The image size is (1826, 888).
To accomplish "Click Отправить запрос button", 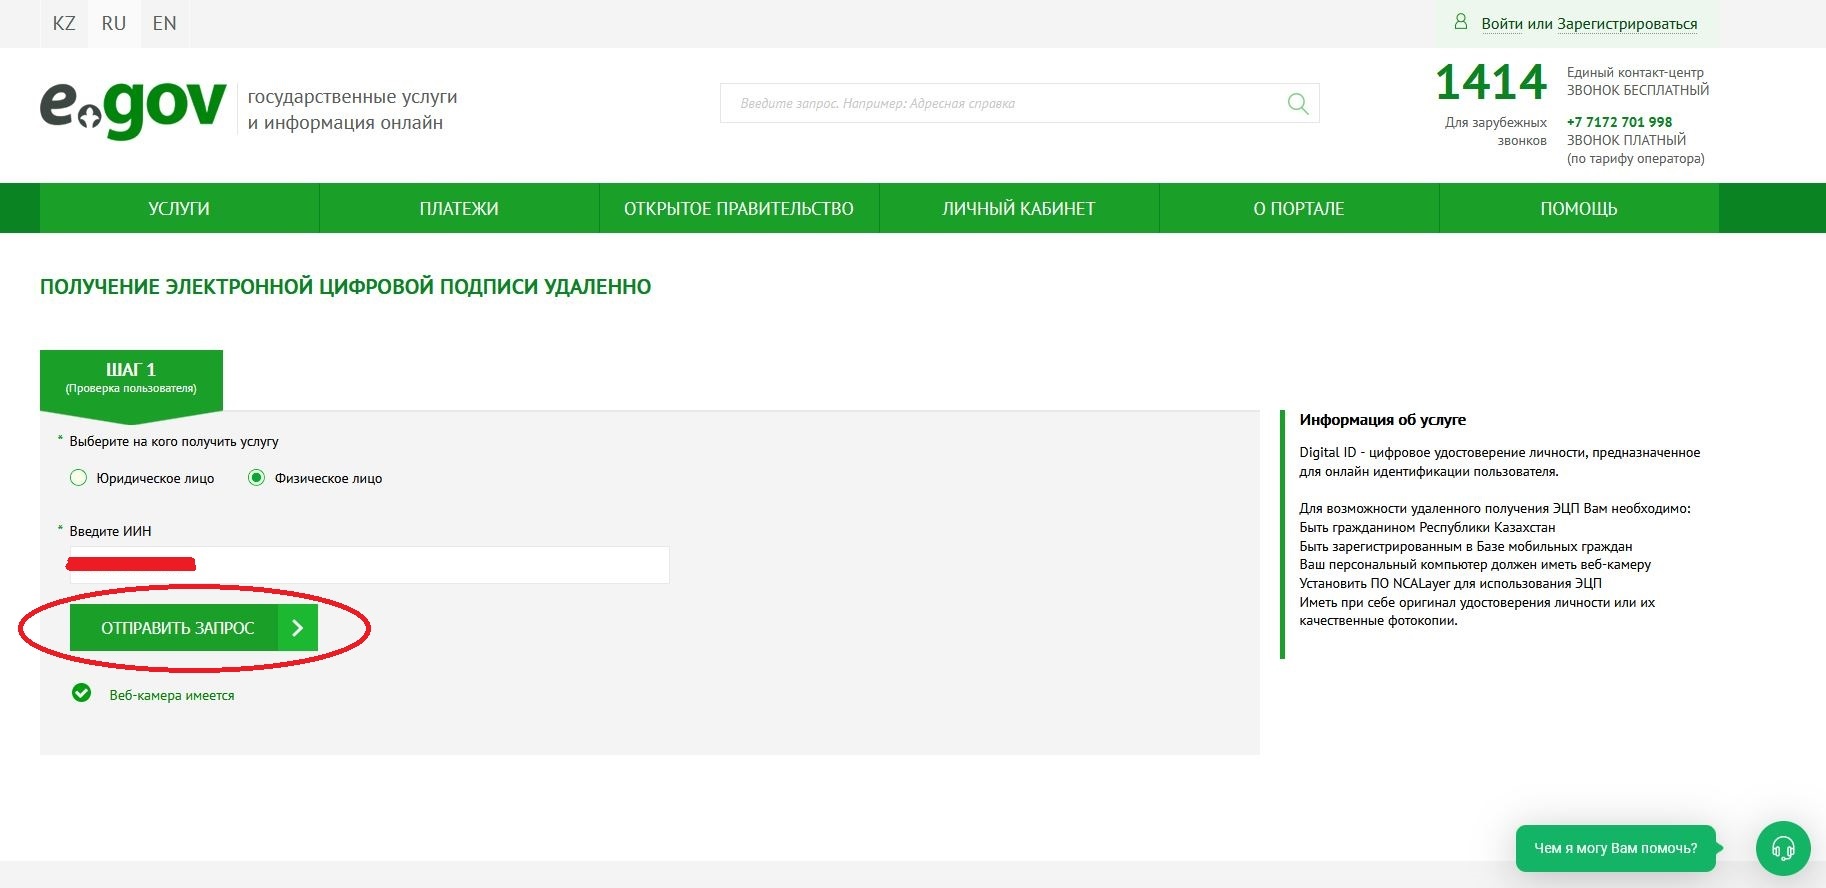I will pyautogui.click(x=194, y=628).
